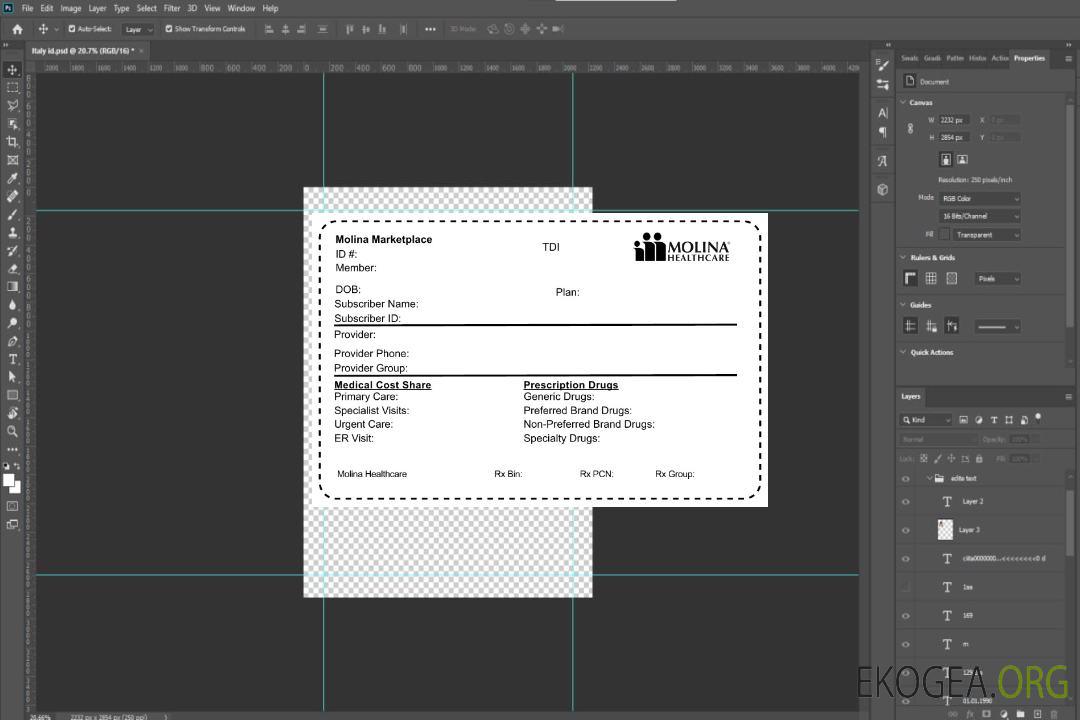
Task: Select the Move tool in toolbox
Action: pyautogui.click(x=12, y=70)
